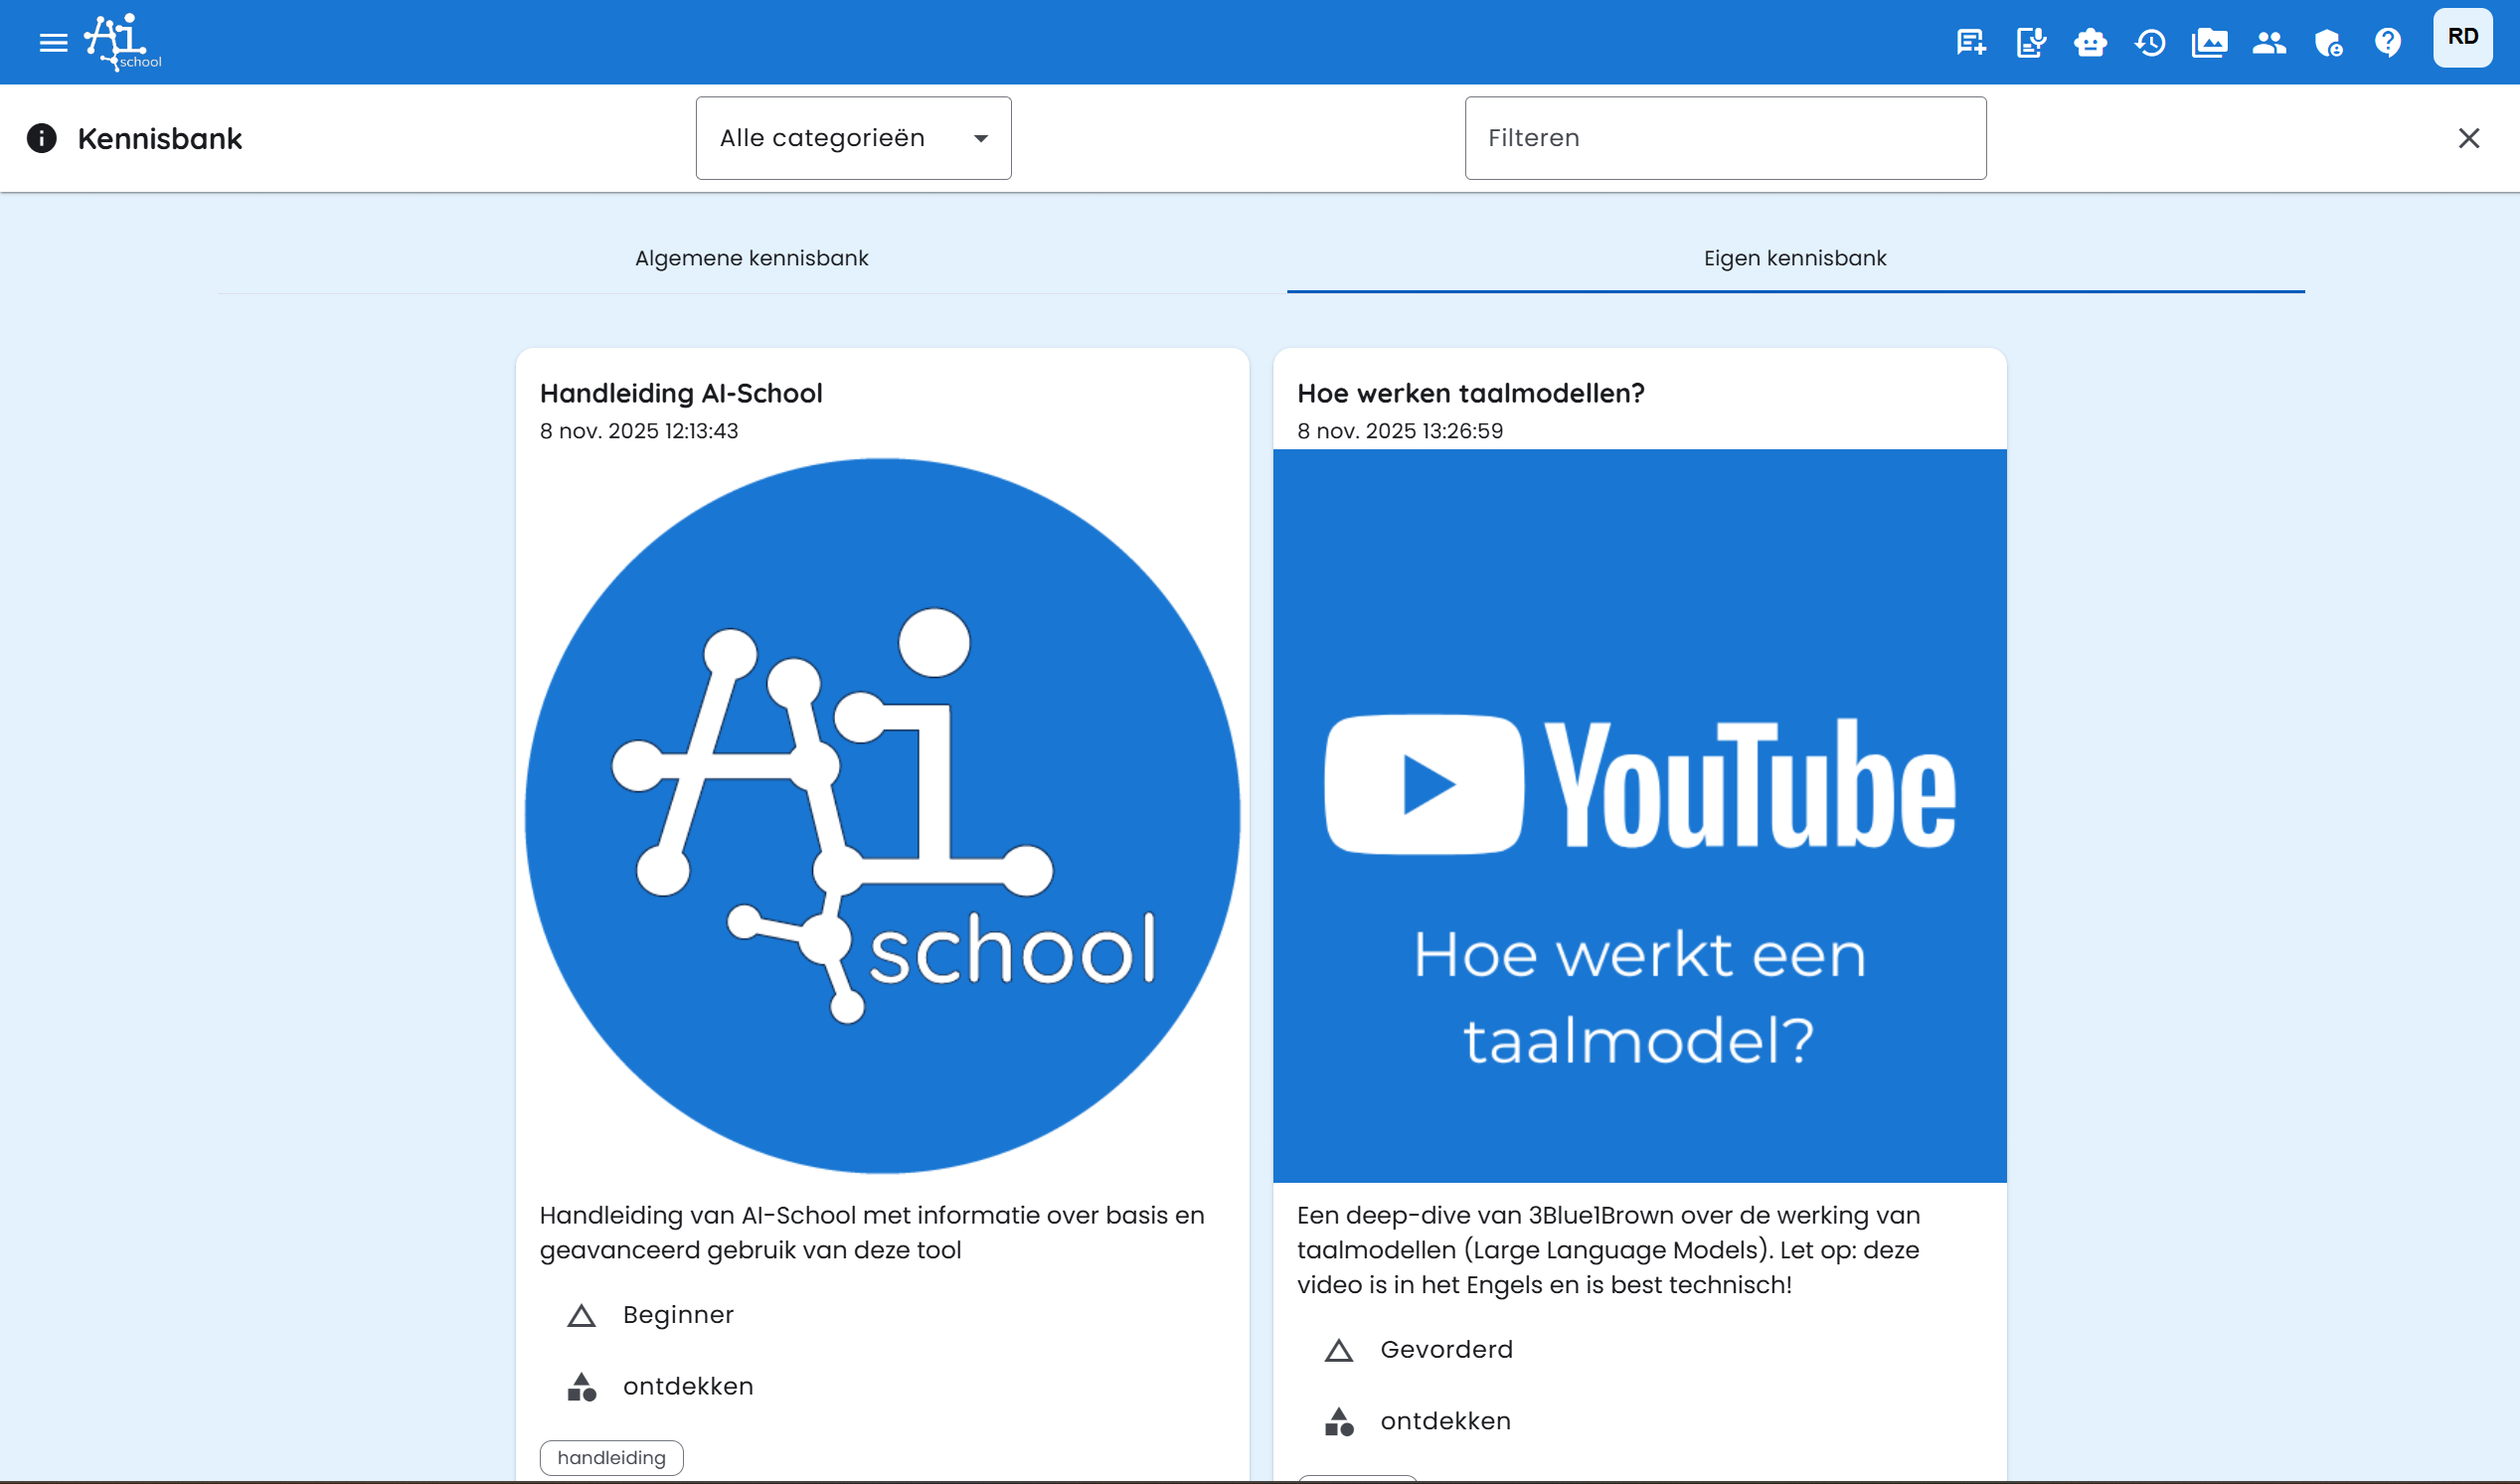
Task: Open the Handleiding AI-School article
Action: click(681, 393)
